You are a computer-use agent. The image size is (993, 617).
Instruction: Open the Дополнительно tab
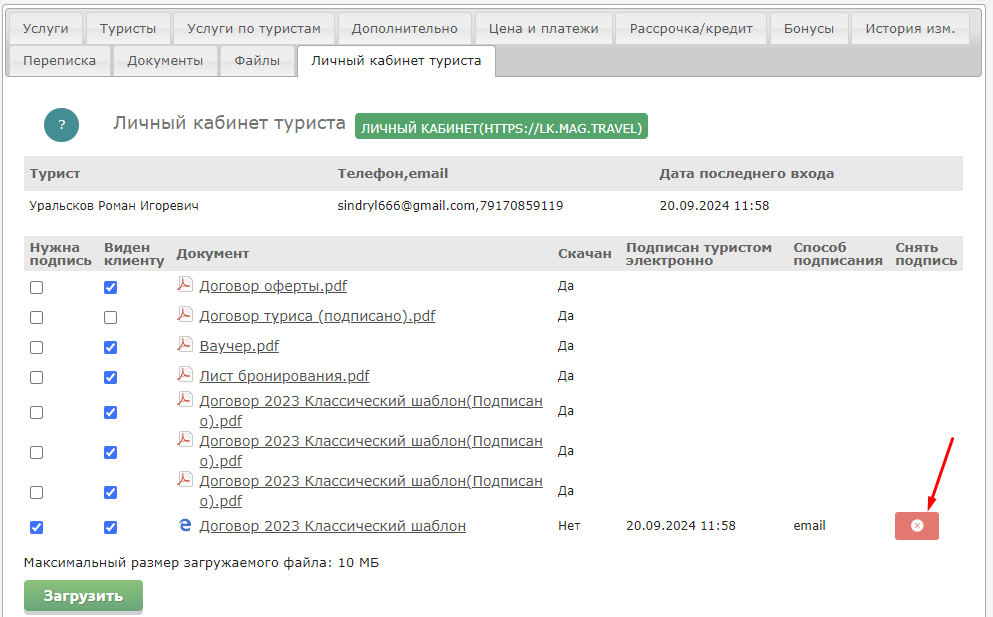point(405,29)
